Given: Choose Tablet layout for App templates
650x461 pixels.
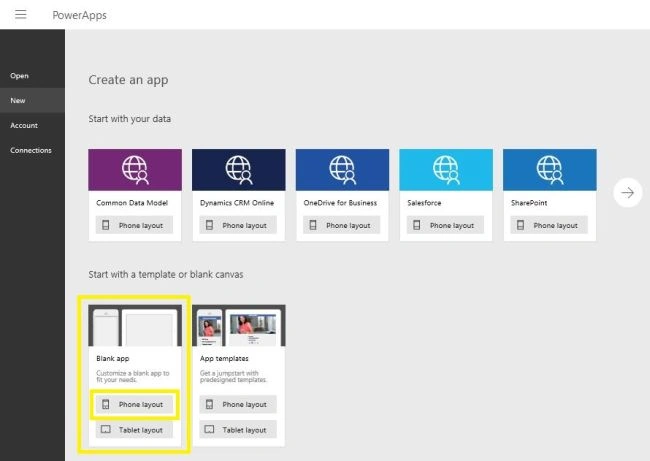Looking at the screenshot, I should point(238,429).
